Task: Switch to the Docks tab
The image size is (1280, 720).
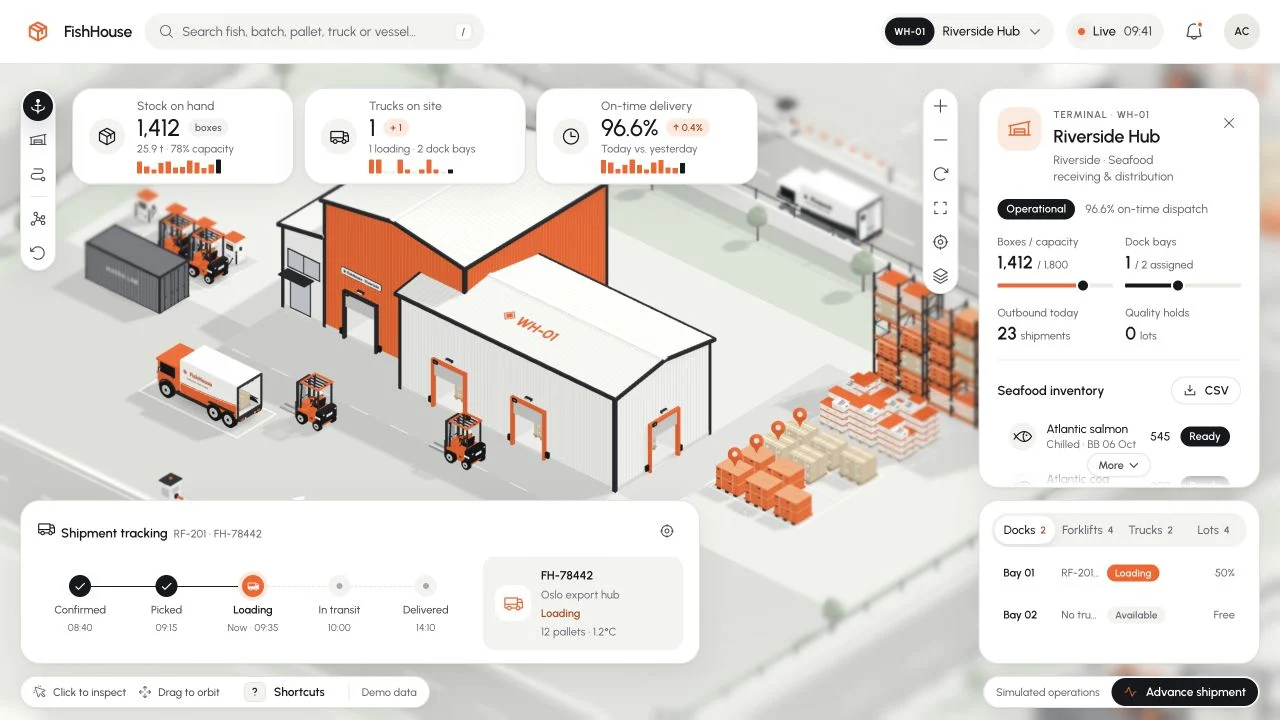Action: pyautogui.click(x=1024, y=530)
